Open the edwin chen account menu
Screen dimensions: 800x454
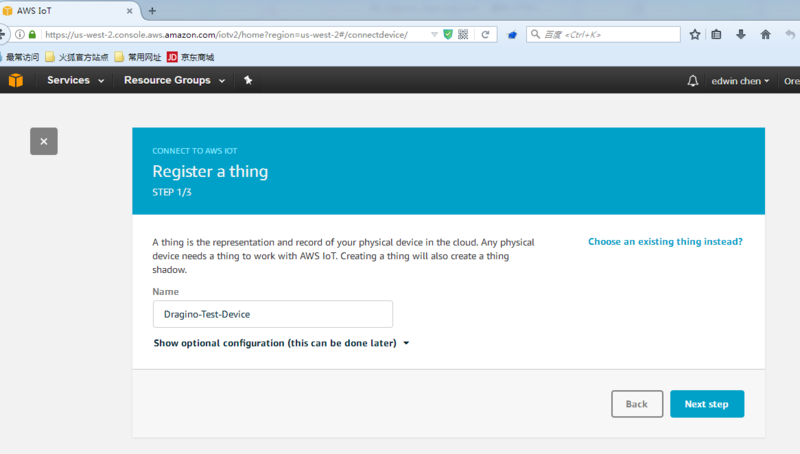coord(740,81)
